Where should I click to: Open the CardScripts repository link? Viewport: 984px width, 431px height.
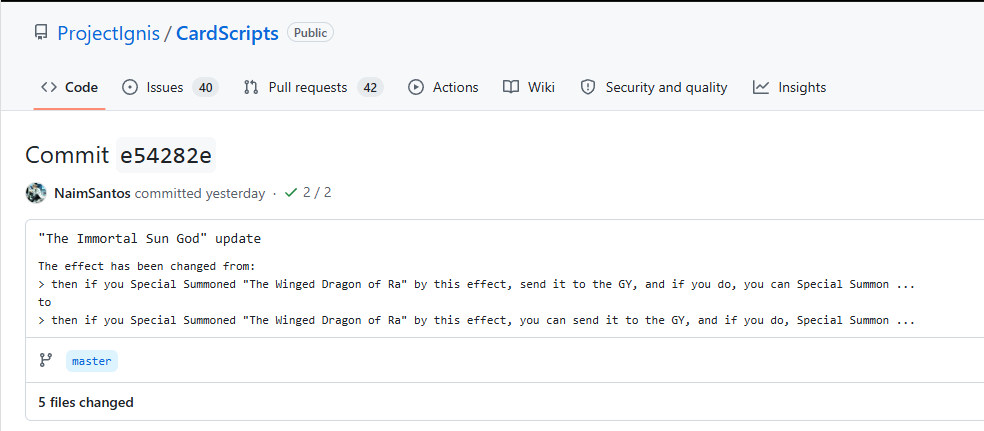(227, 33)
